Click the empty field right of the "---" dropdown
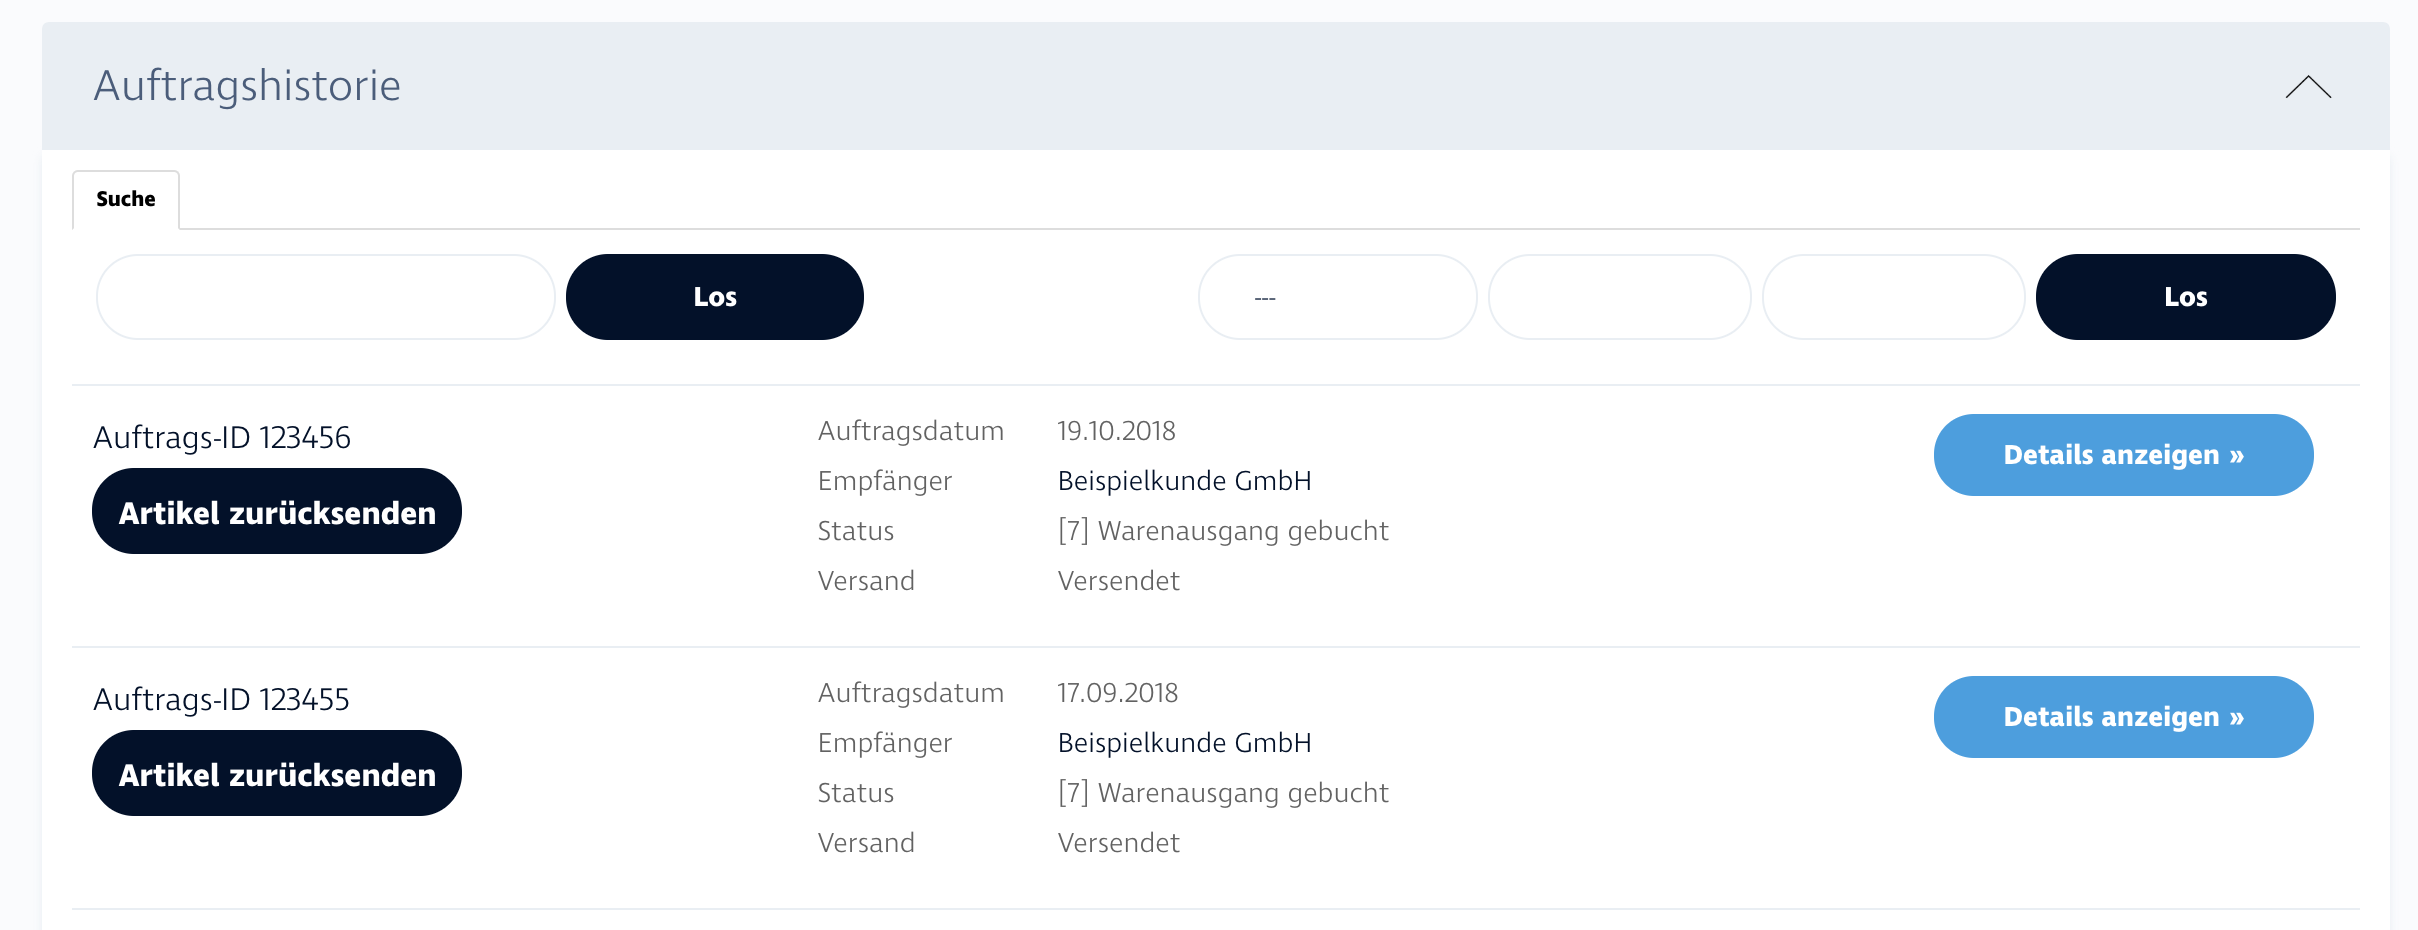Image resolution: width=2418 pixels, height=930 pixels. pyautogui.click(x=1619, y=297)
